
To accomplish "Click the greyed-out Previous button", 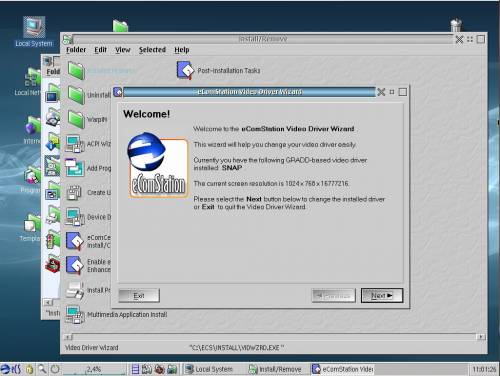I will pyautogui.click(x=333, y=295).
